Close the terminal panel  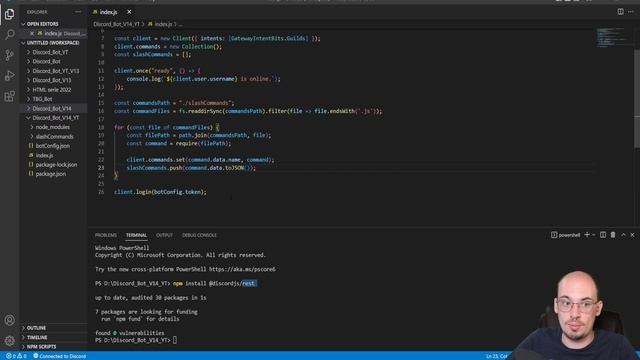coord(632,235)
